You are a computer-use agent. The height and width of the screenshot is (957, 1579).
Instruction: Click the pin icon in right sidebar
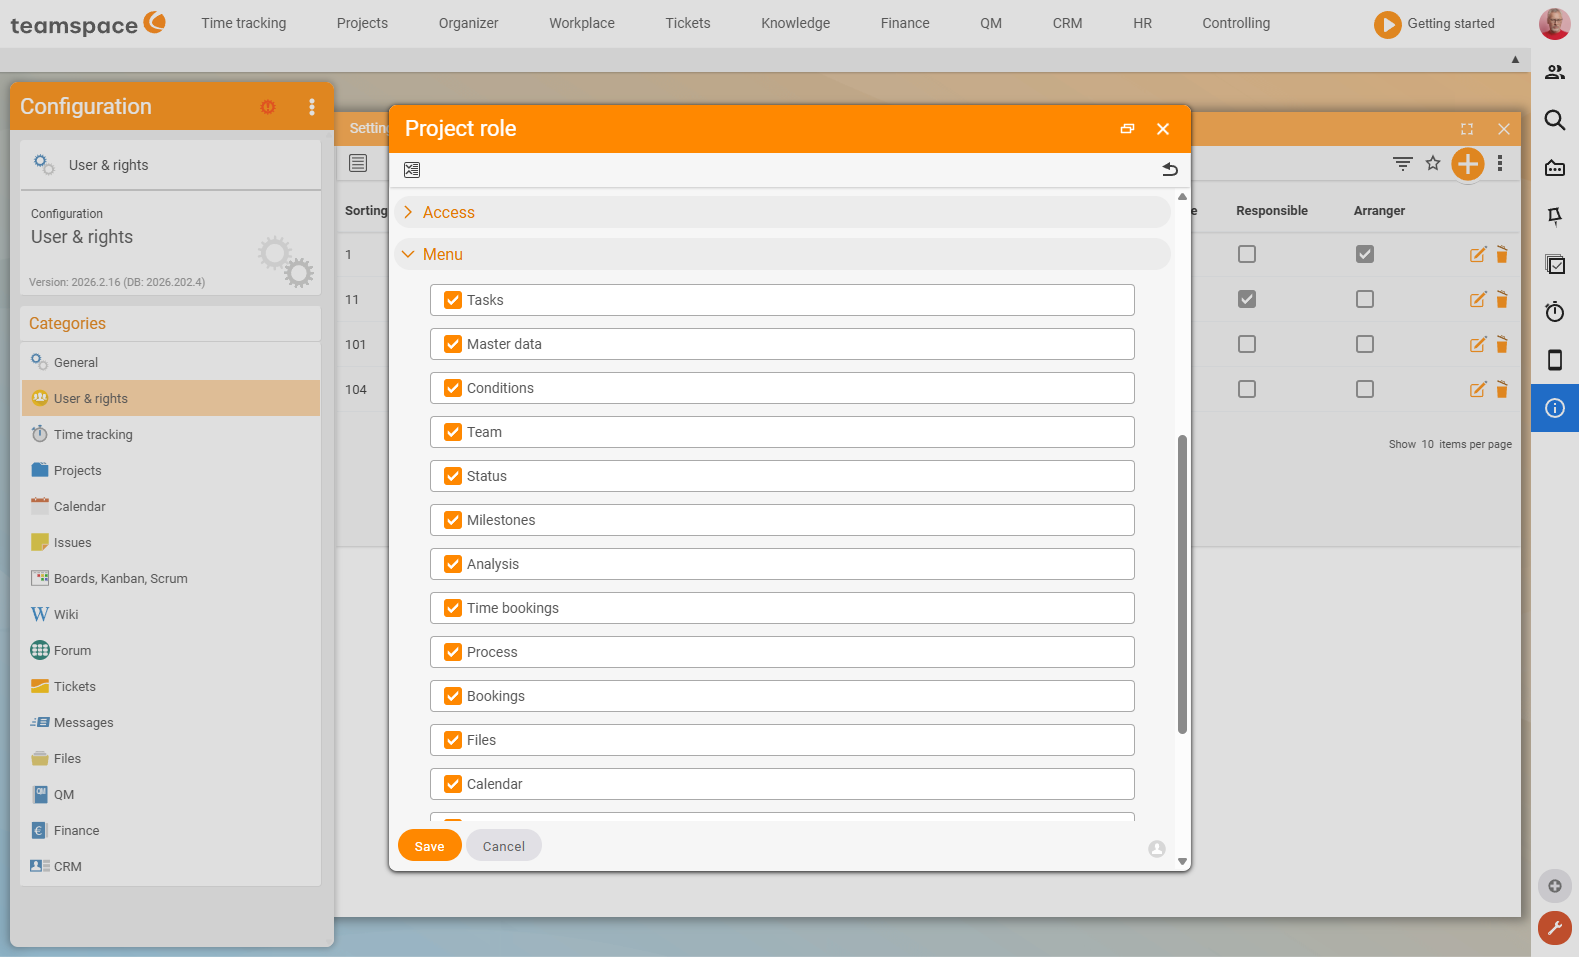pos(1555,216)
